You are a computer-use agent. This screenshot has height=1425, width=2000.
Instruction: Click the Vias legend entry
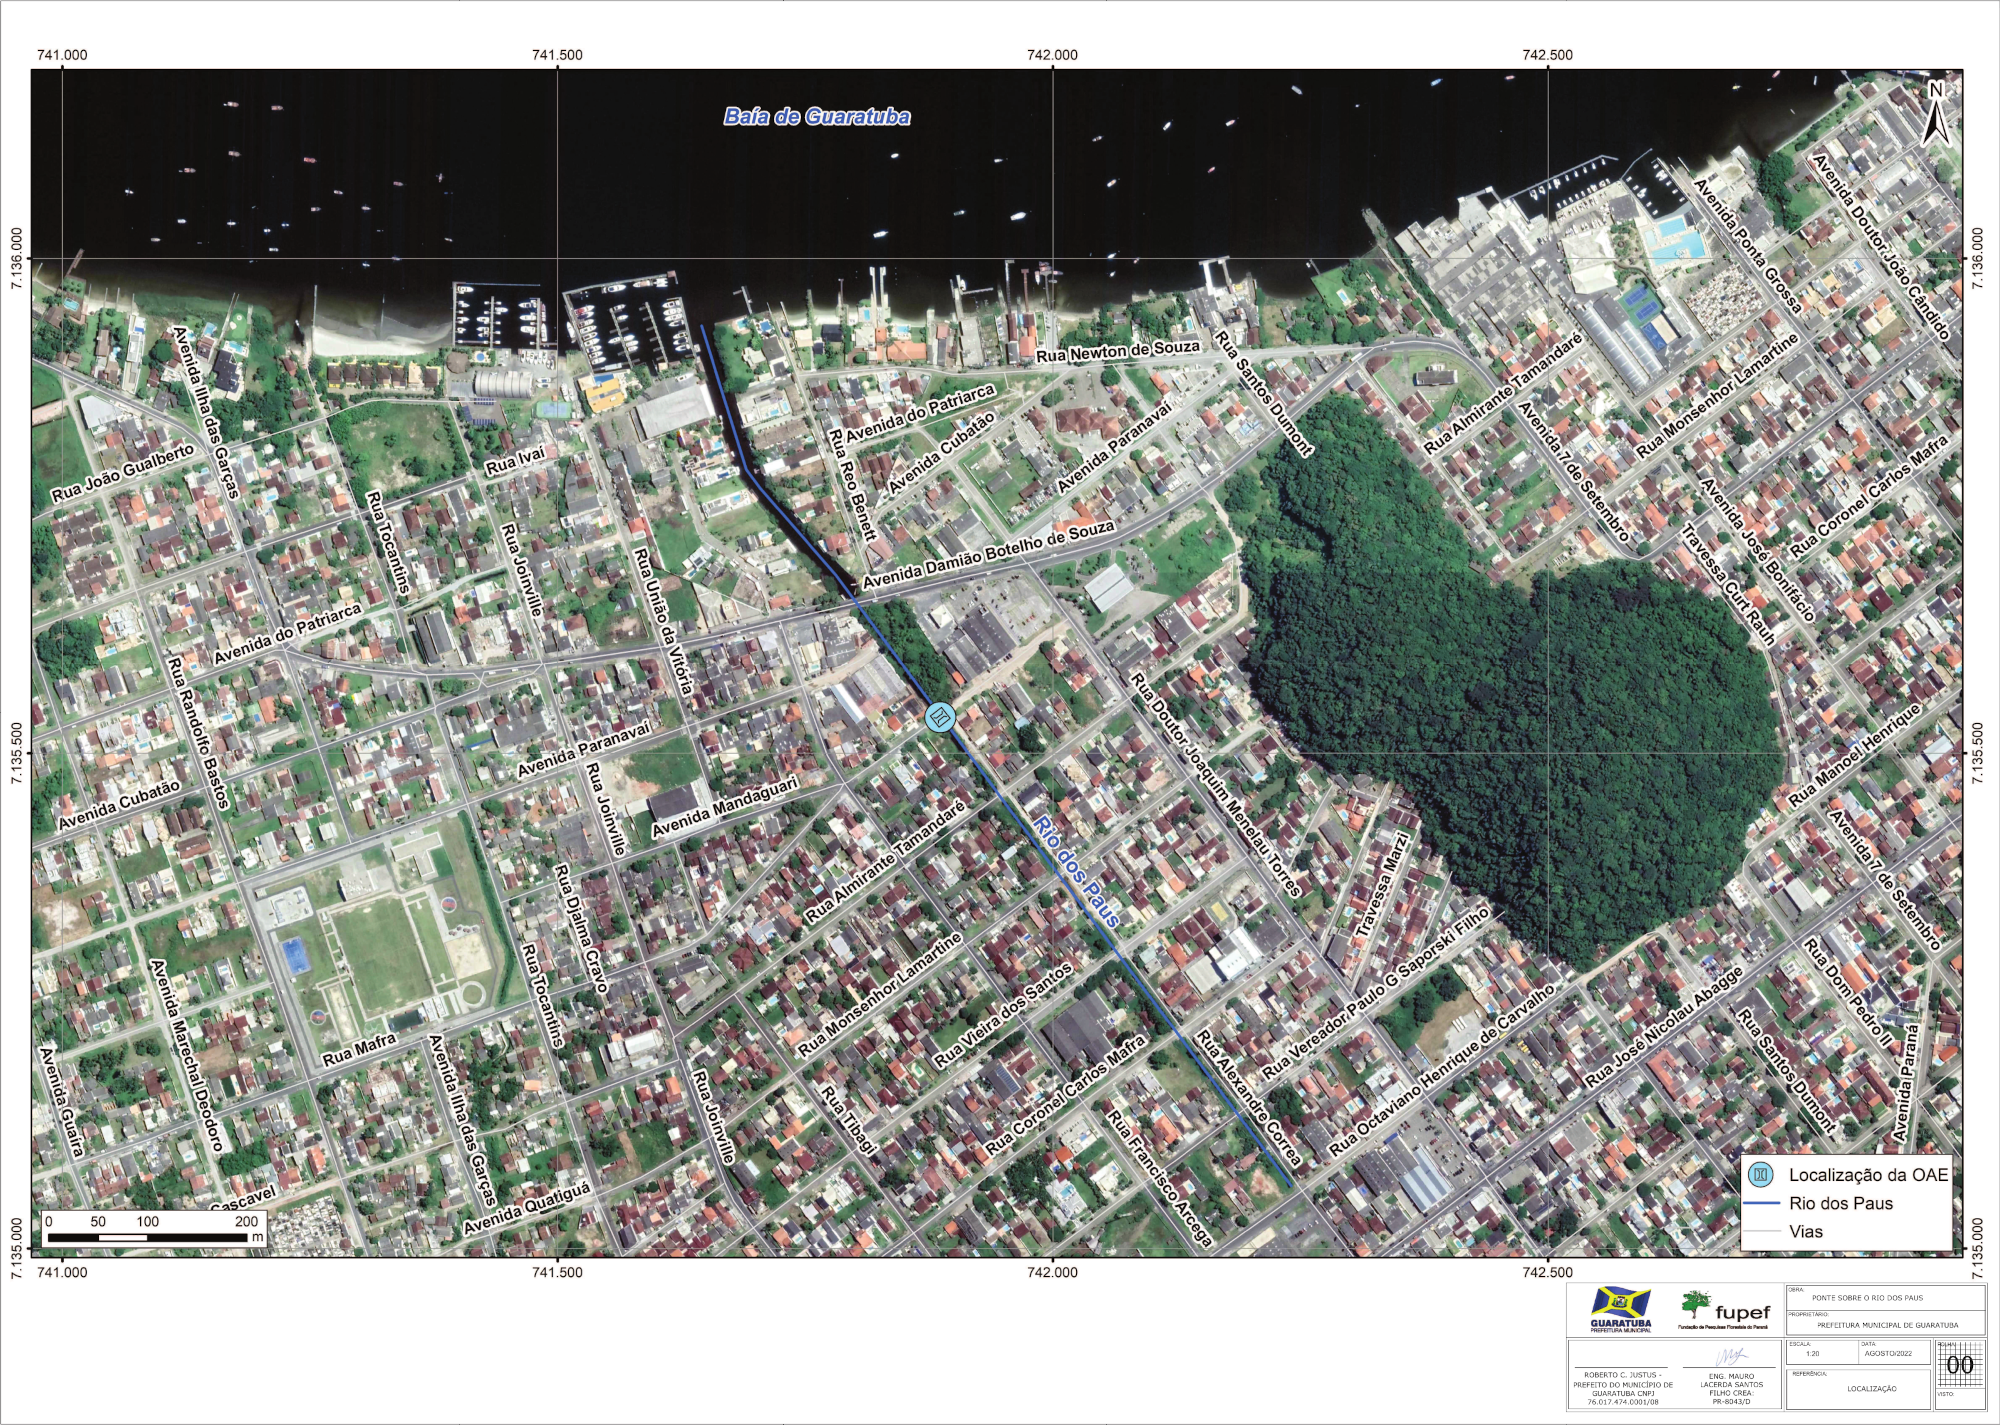click(x=1805, y=1231)
